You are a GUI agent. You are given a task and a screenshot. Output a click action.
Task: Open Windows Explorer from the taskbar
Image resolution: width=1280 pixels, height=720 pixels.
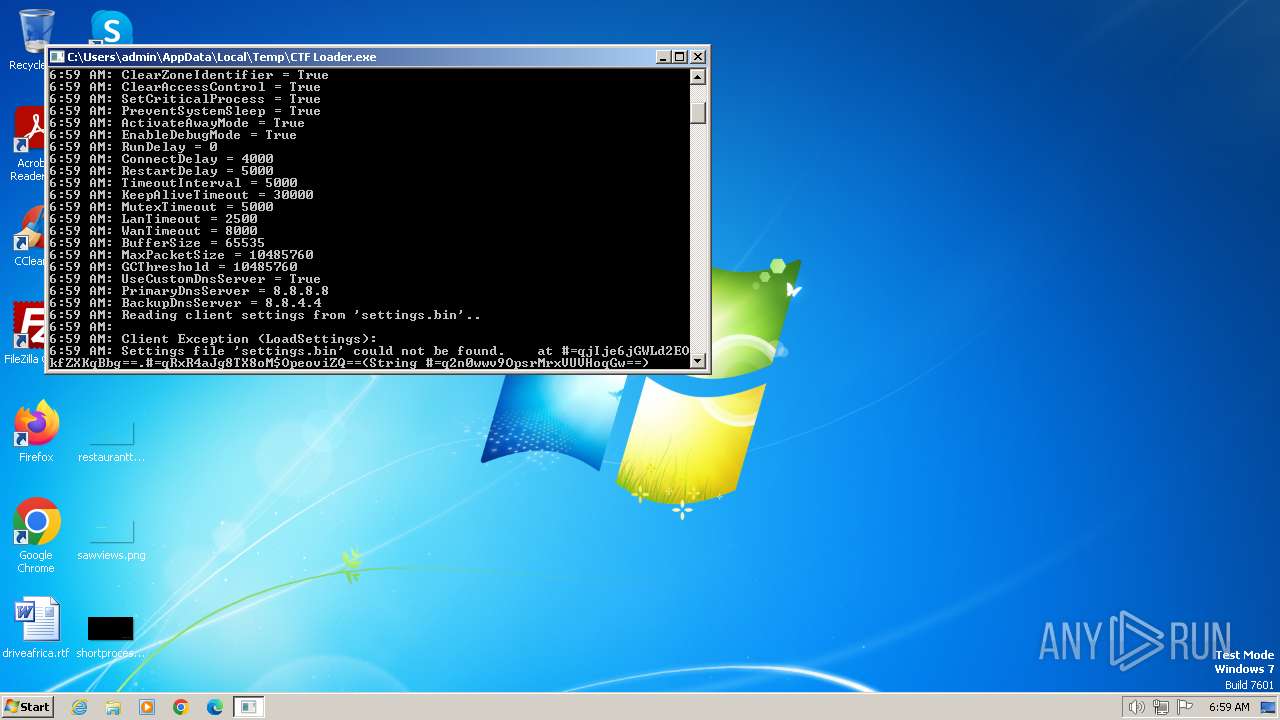[113, 707]
